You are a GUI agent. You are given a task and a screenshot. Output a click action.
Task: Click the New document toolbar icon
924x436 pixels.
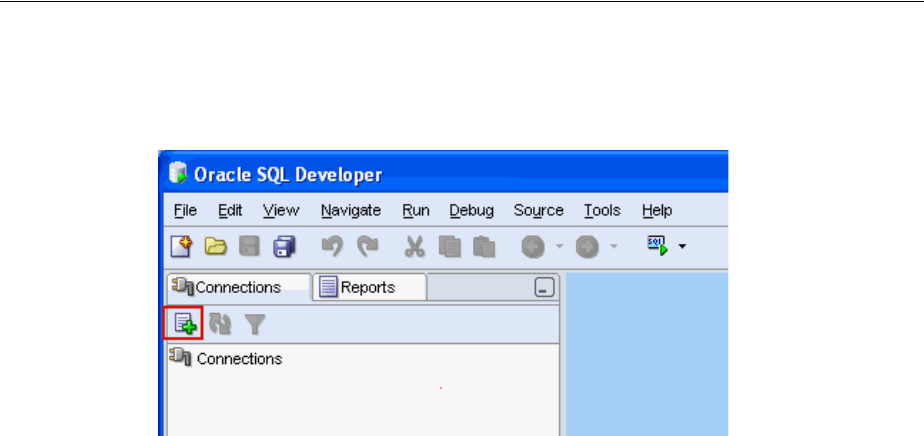pos(181,246)
